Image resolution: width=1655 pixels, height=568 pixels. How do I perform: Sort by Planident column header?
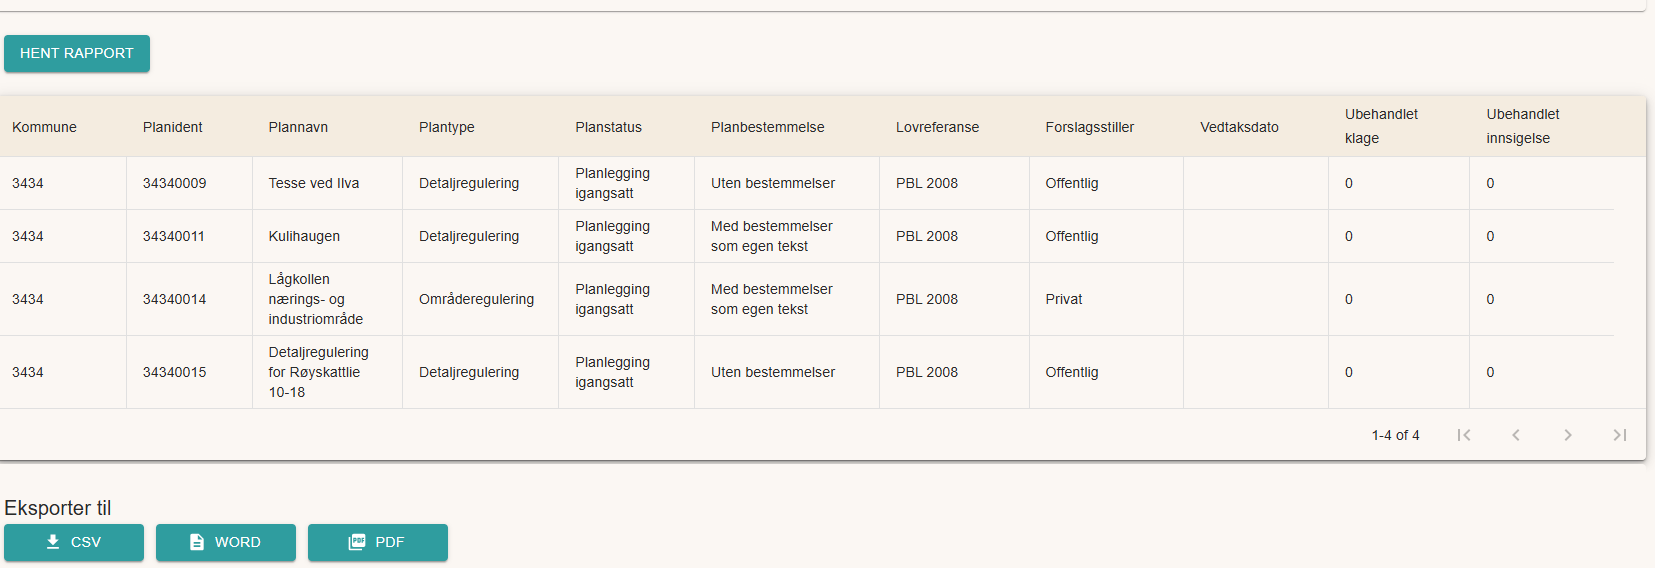(x=172, y=127)
